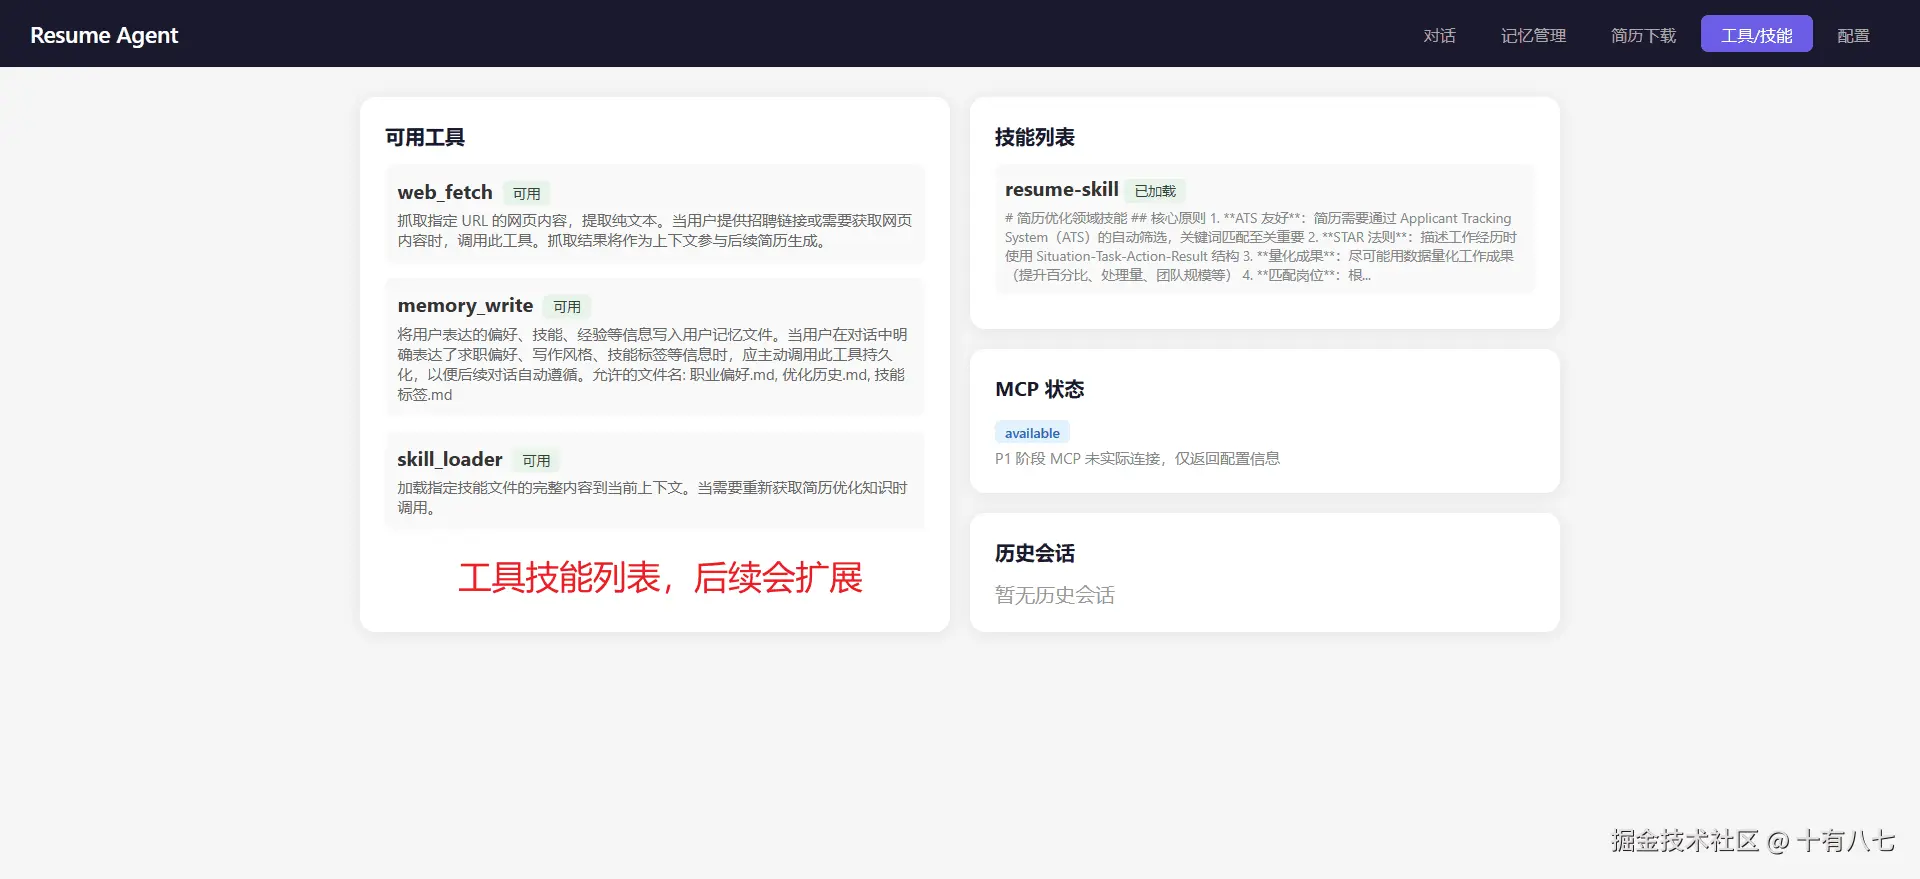Click the Resume Agent logo
Viewport: 1920px width, 879px height.
click(104, 35)
